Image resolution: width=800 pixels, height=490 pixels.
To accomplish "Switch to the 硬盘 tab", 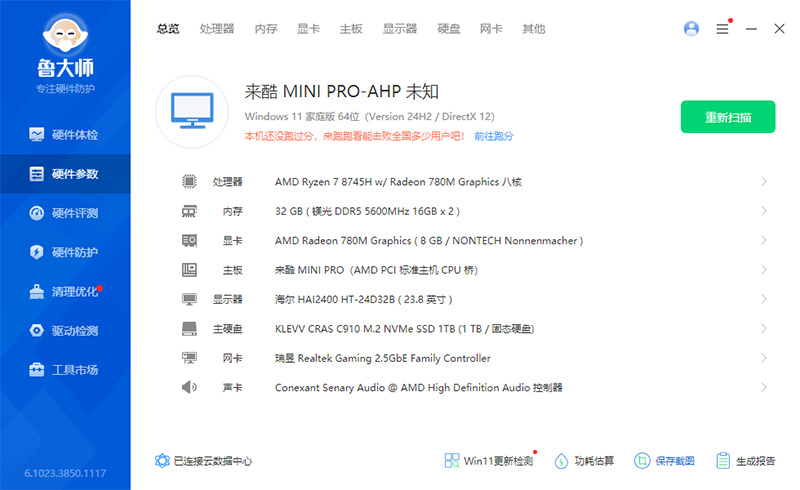I will pos(449,29).
